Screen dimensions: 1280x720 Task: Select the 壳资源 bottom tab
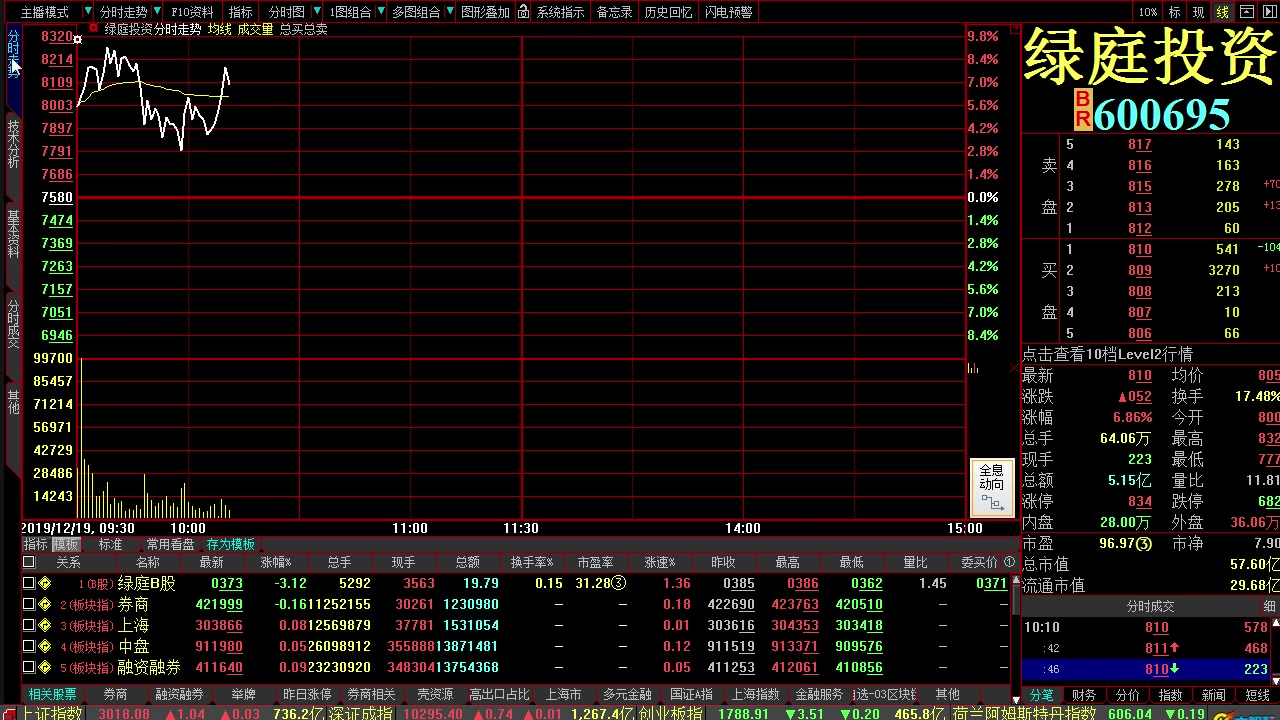[x=435, y=694]
